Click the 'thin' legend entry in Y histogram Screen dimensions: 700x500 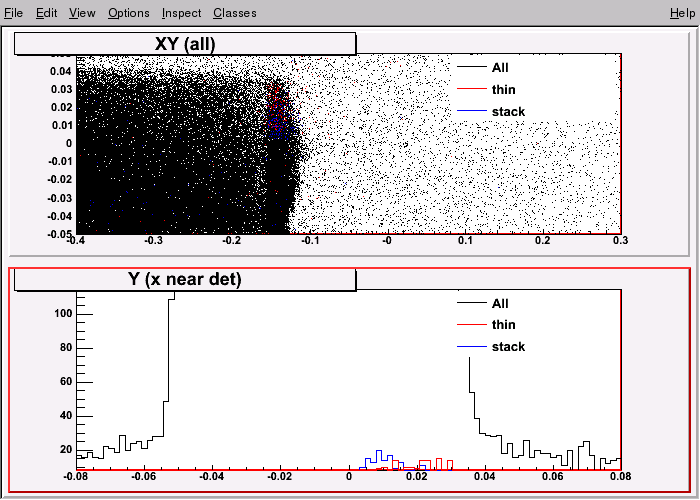[x=504, y=325]
